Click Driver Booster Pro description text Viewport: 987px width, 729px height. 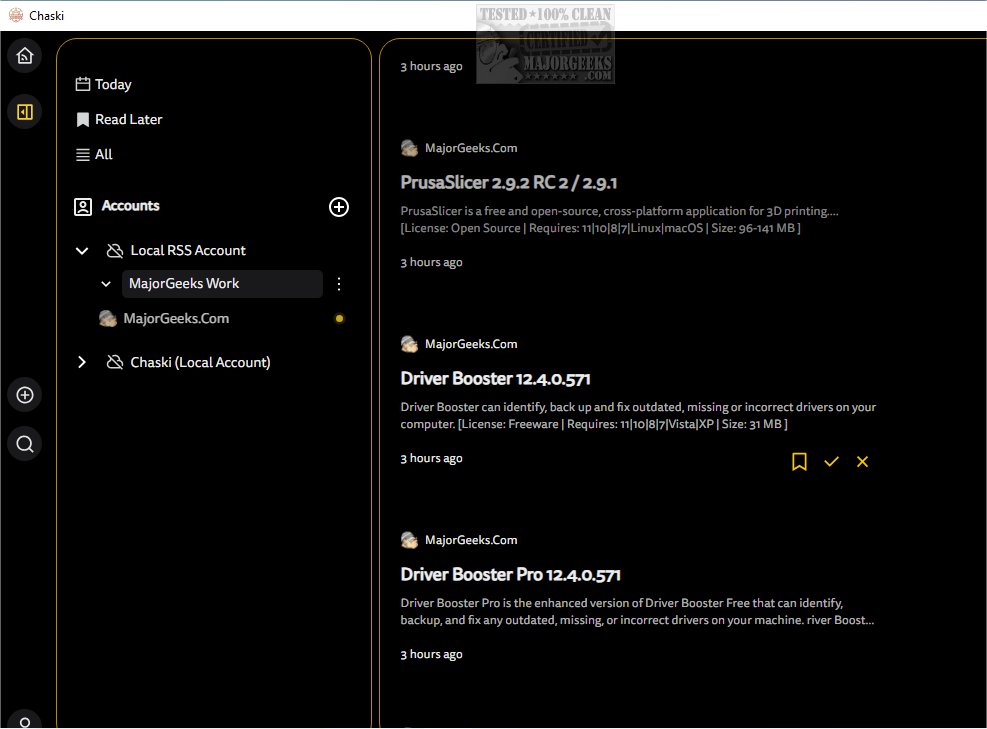[637, 611]
